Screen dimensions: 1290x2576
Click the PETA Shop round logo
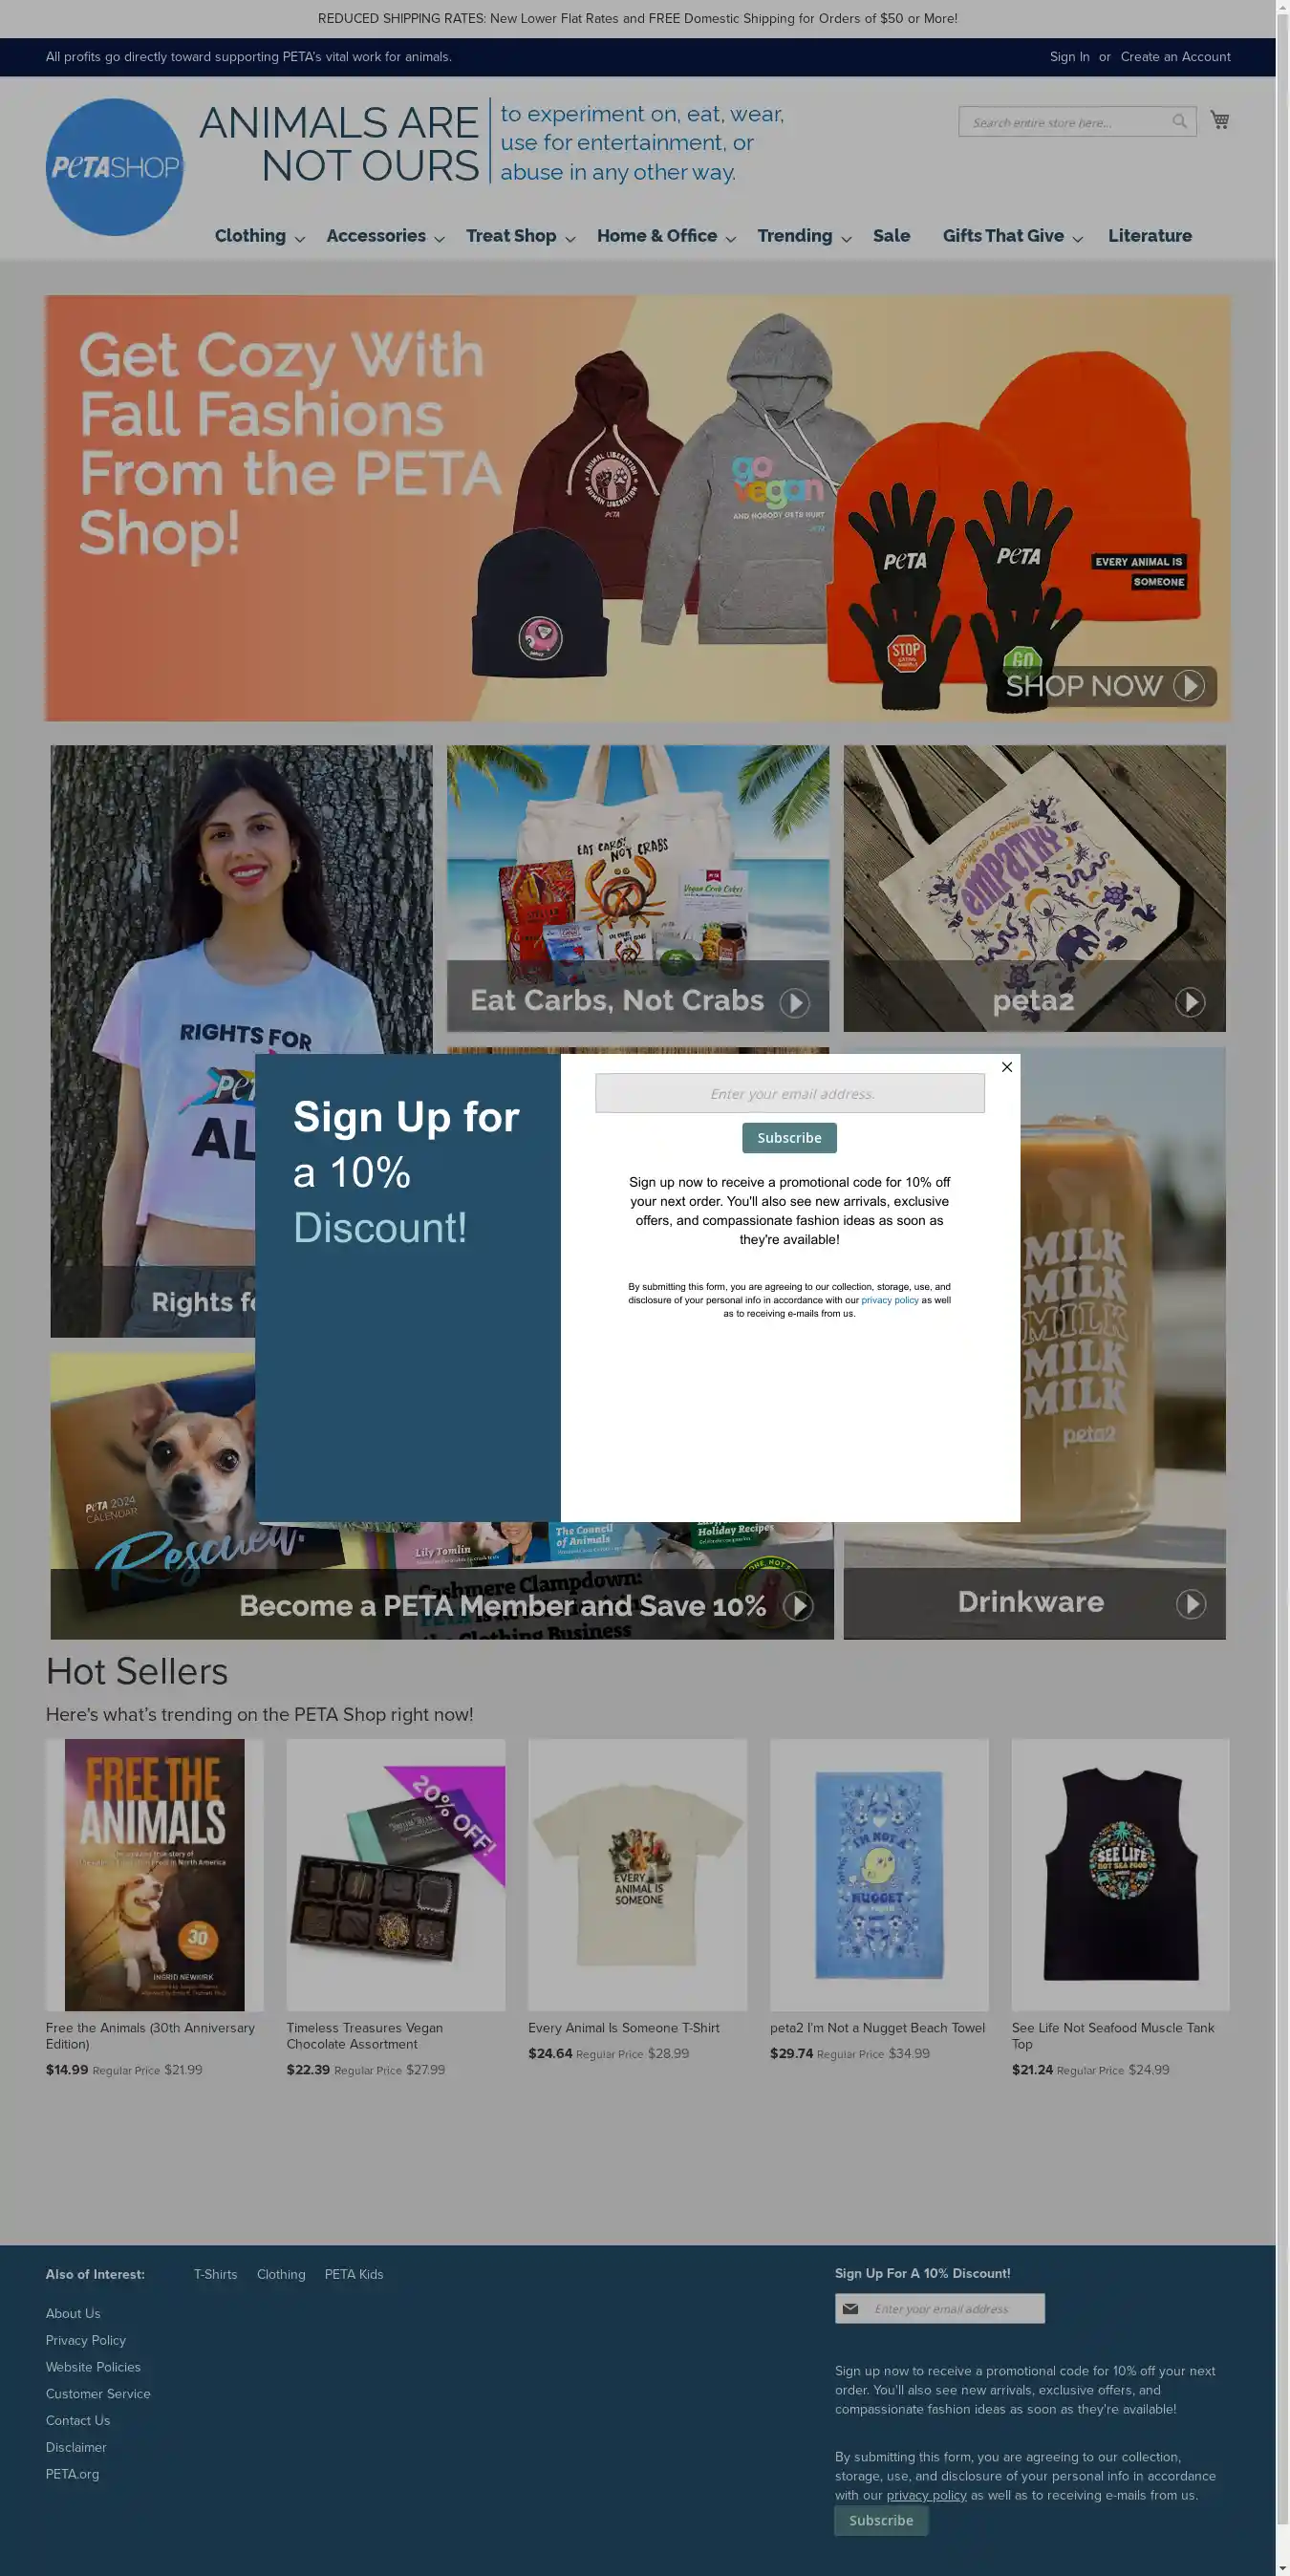coord(114,167)
